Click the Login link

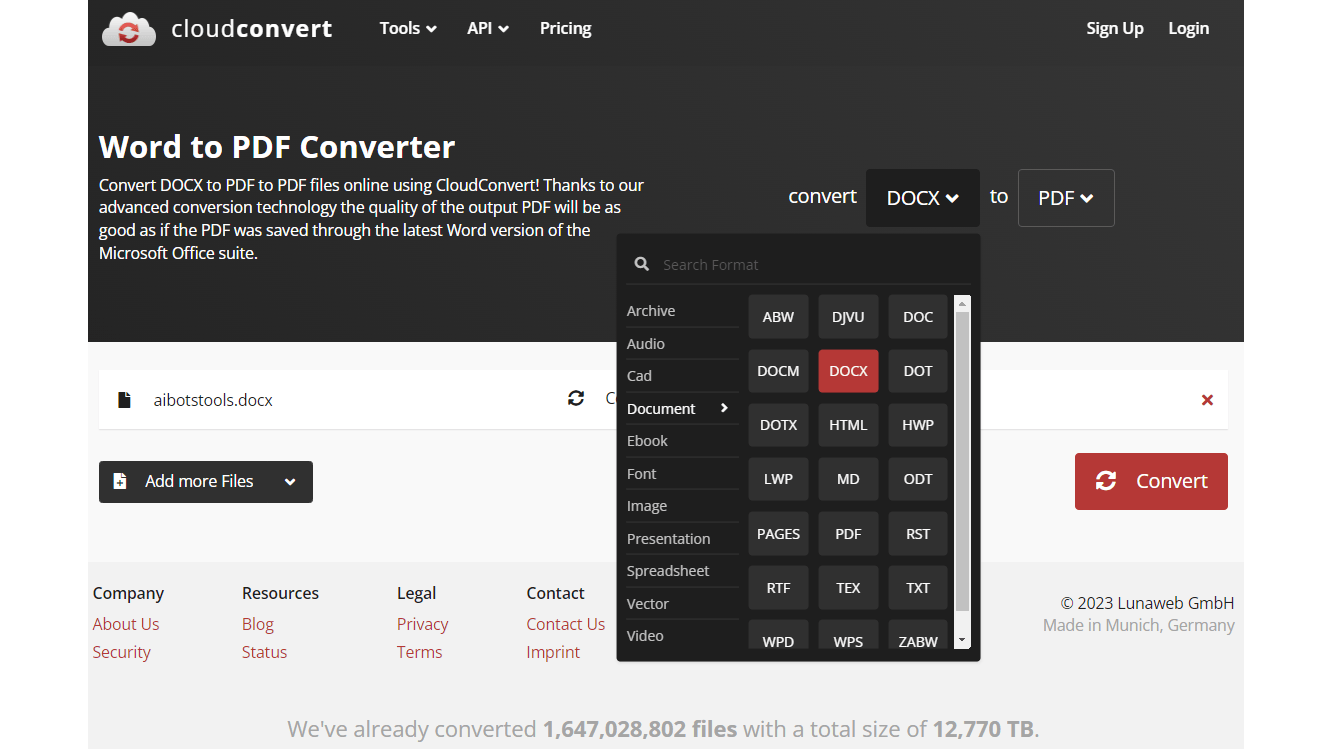[1189, 28]
